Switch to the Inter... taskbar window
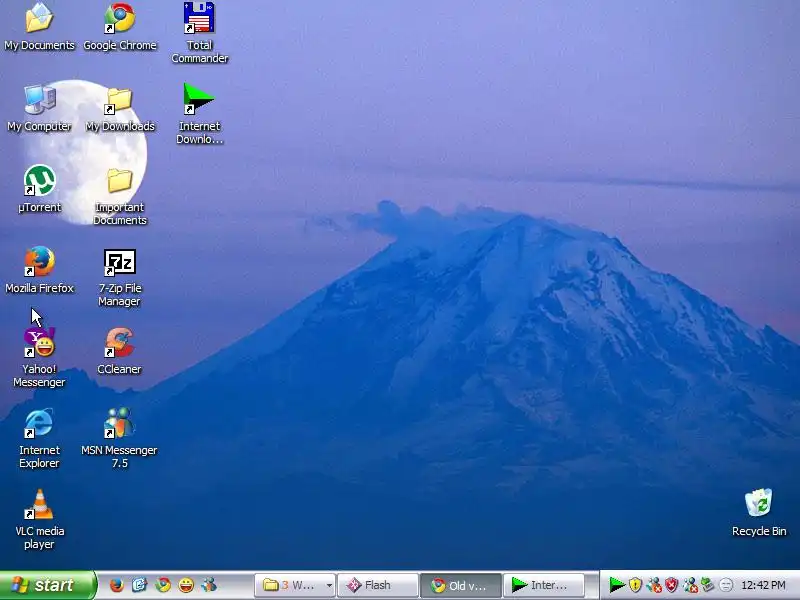This screenshot has height=600, width=800. tap(543, 585)
